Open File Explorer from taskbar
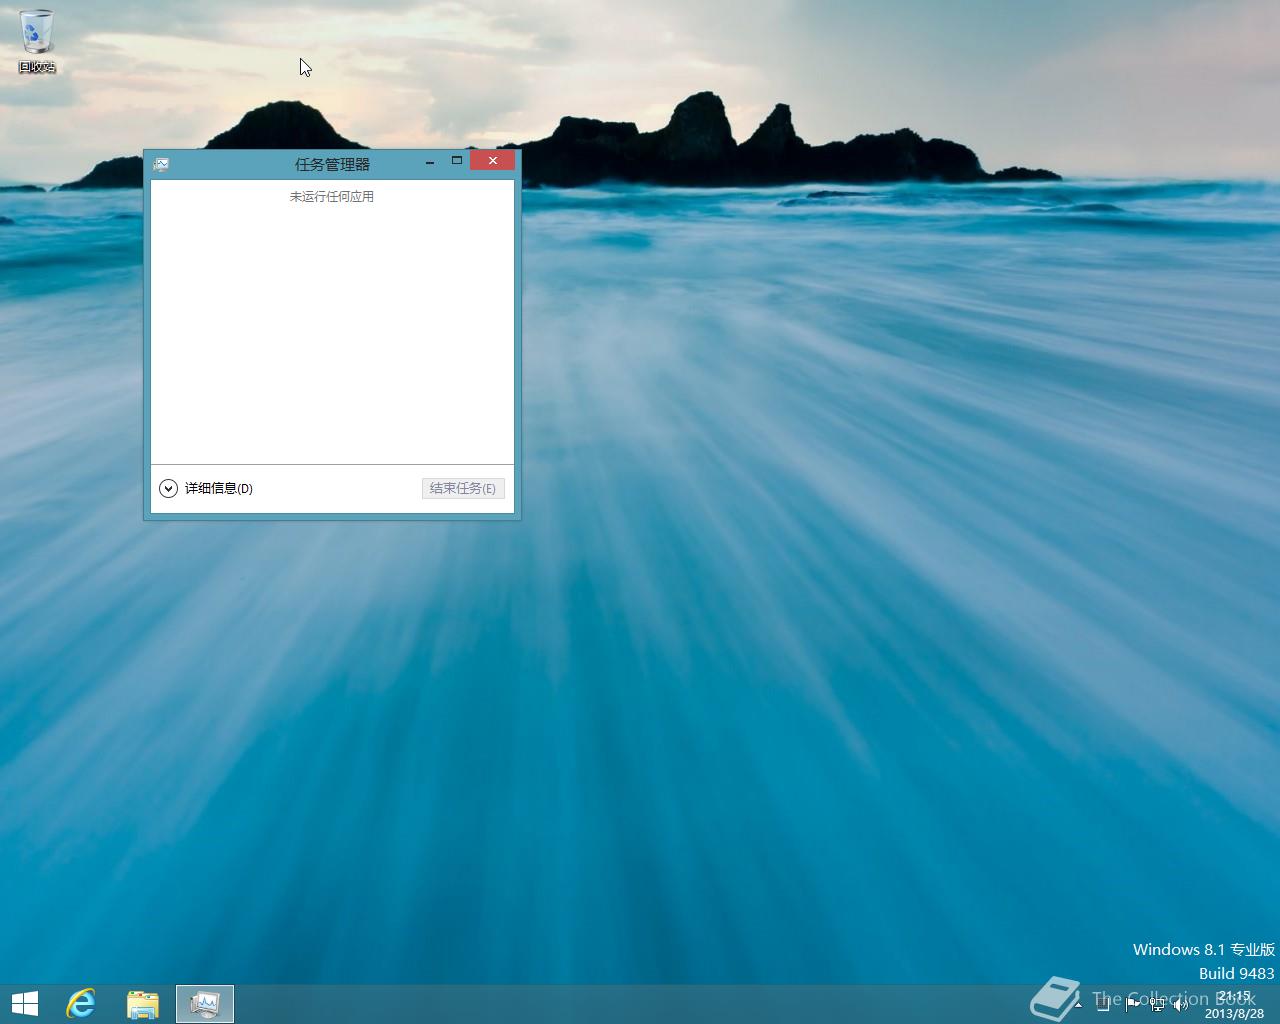 [x=143, y=1004]
